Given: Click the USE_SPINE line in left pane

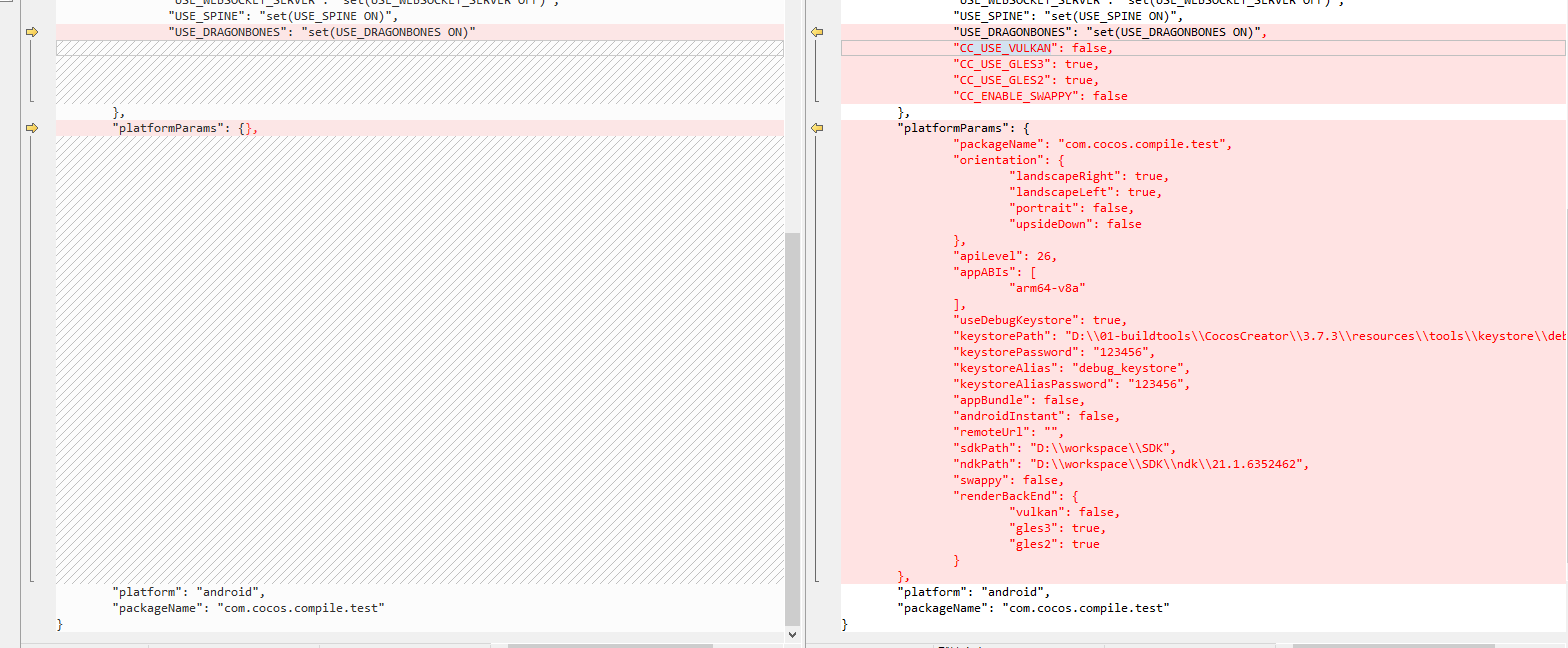Looking at the screenshot, I should (x=283, y=16).
